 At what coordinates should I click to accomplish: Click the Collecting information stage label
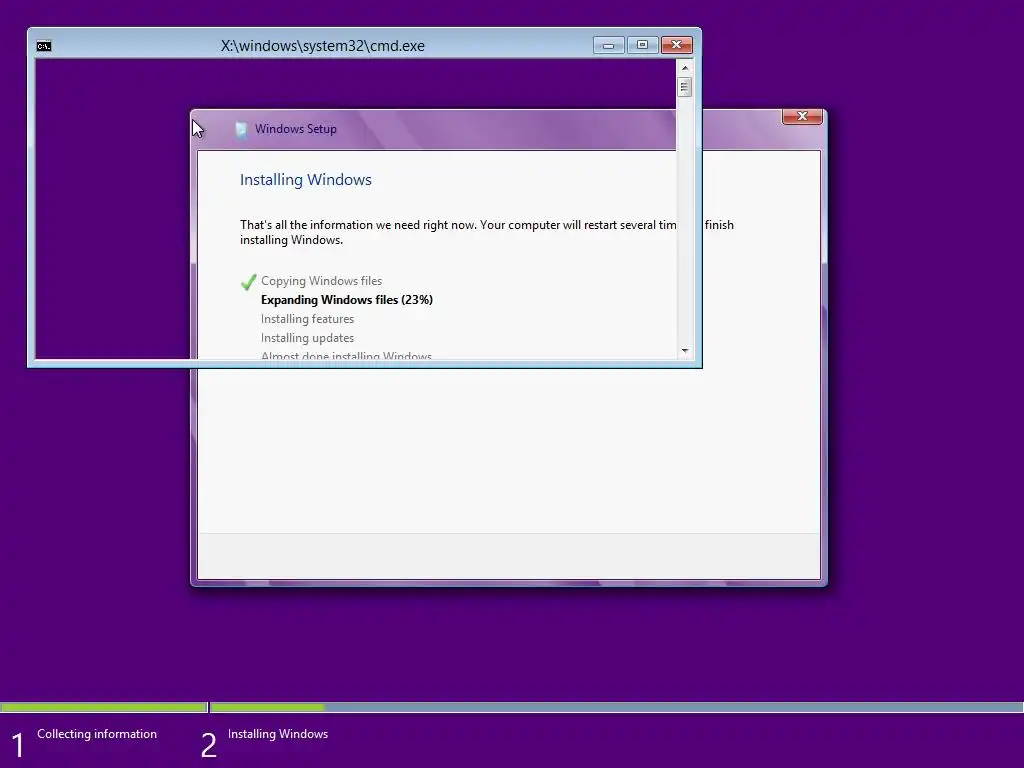point(97,734)
